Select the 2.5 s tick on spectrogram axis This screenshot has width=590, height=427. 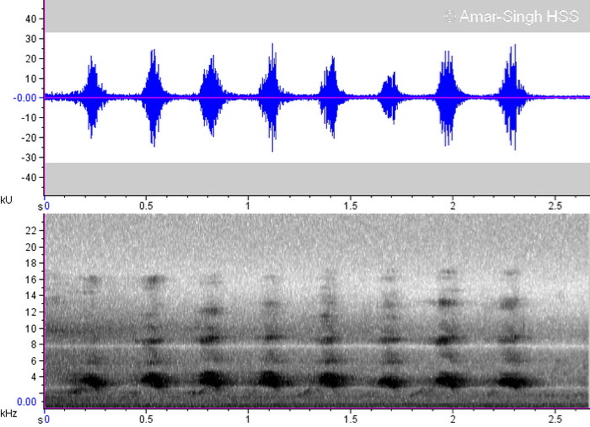point(555,419)
